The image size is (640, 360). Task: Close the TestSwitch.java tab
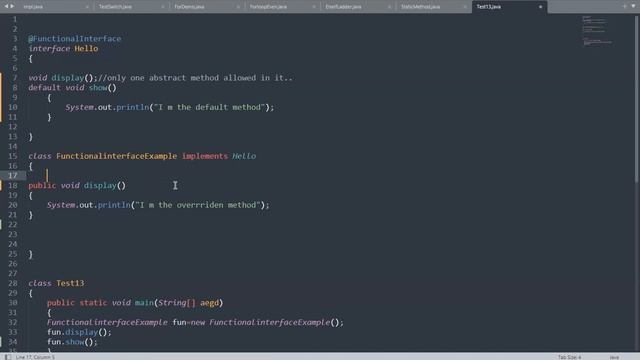click(162, 7)
